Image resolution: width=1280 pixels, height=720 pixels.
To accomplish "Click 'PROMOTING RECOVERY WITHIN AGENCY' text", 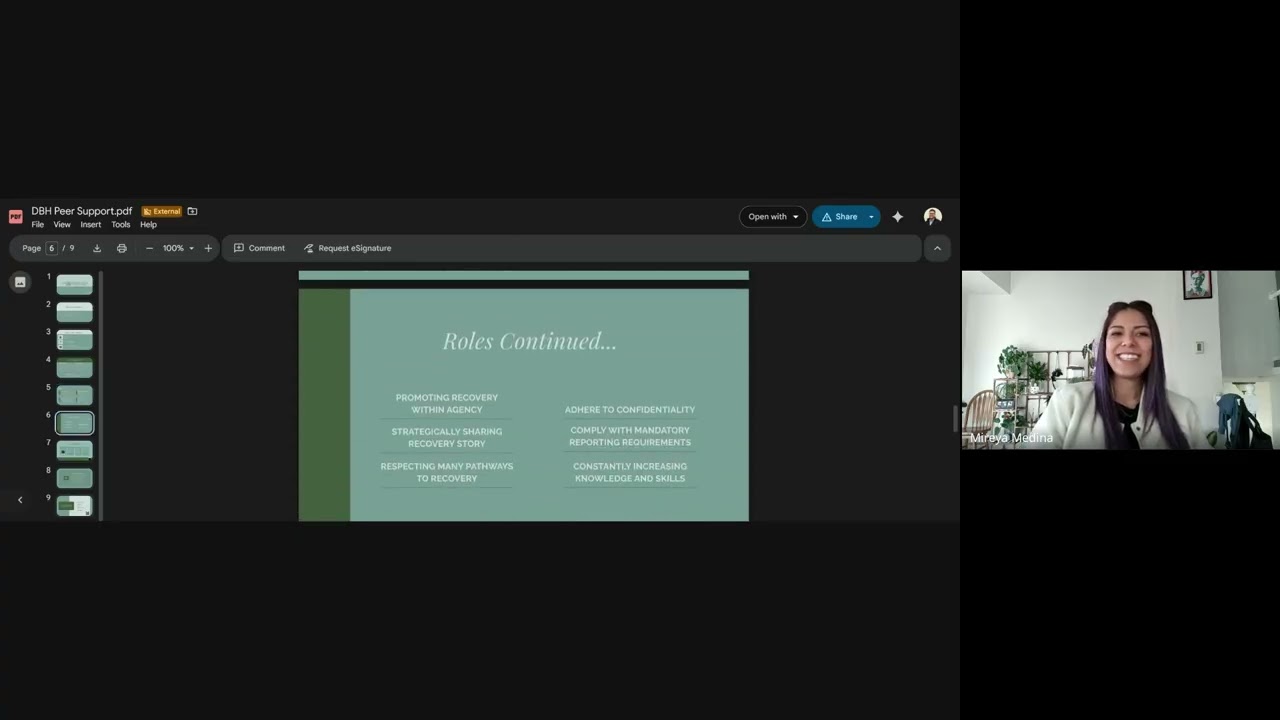I will [447, 403].
